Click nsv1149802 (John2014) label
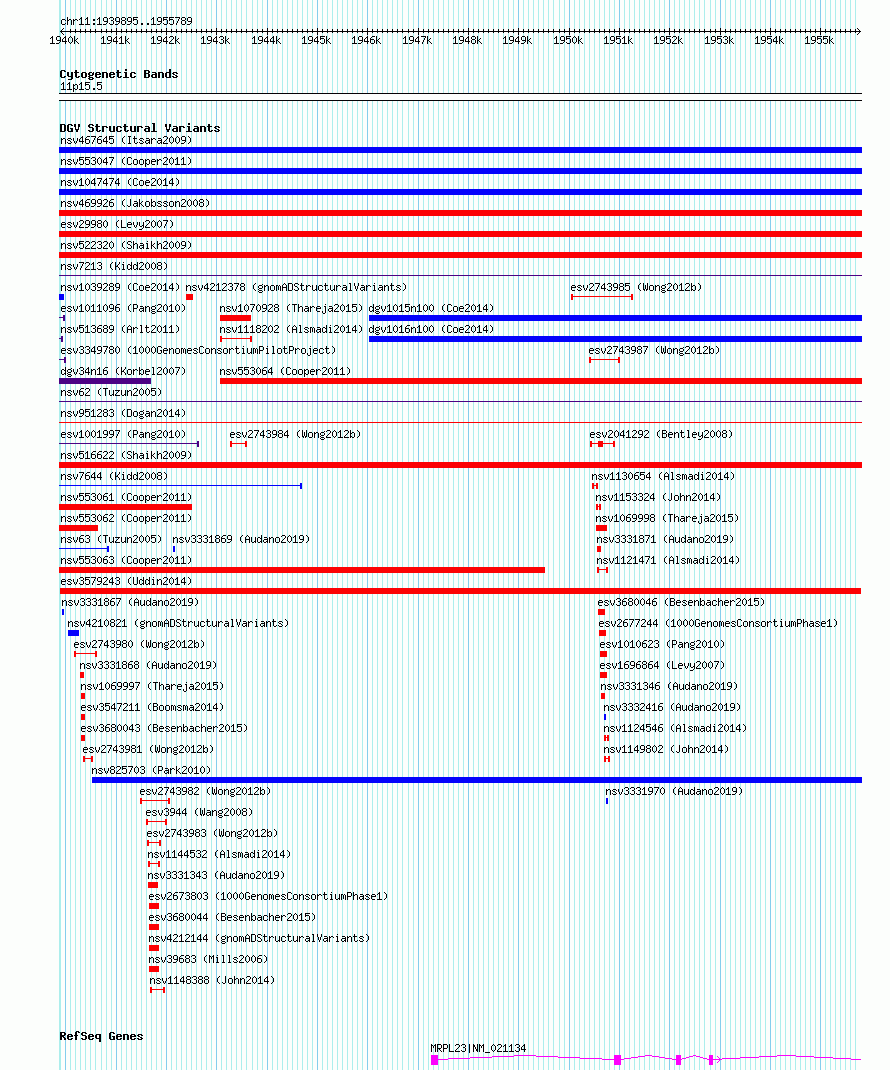This screenshot has height=1070, width=890. pos(665,749)
